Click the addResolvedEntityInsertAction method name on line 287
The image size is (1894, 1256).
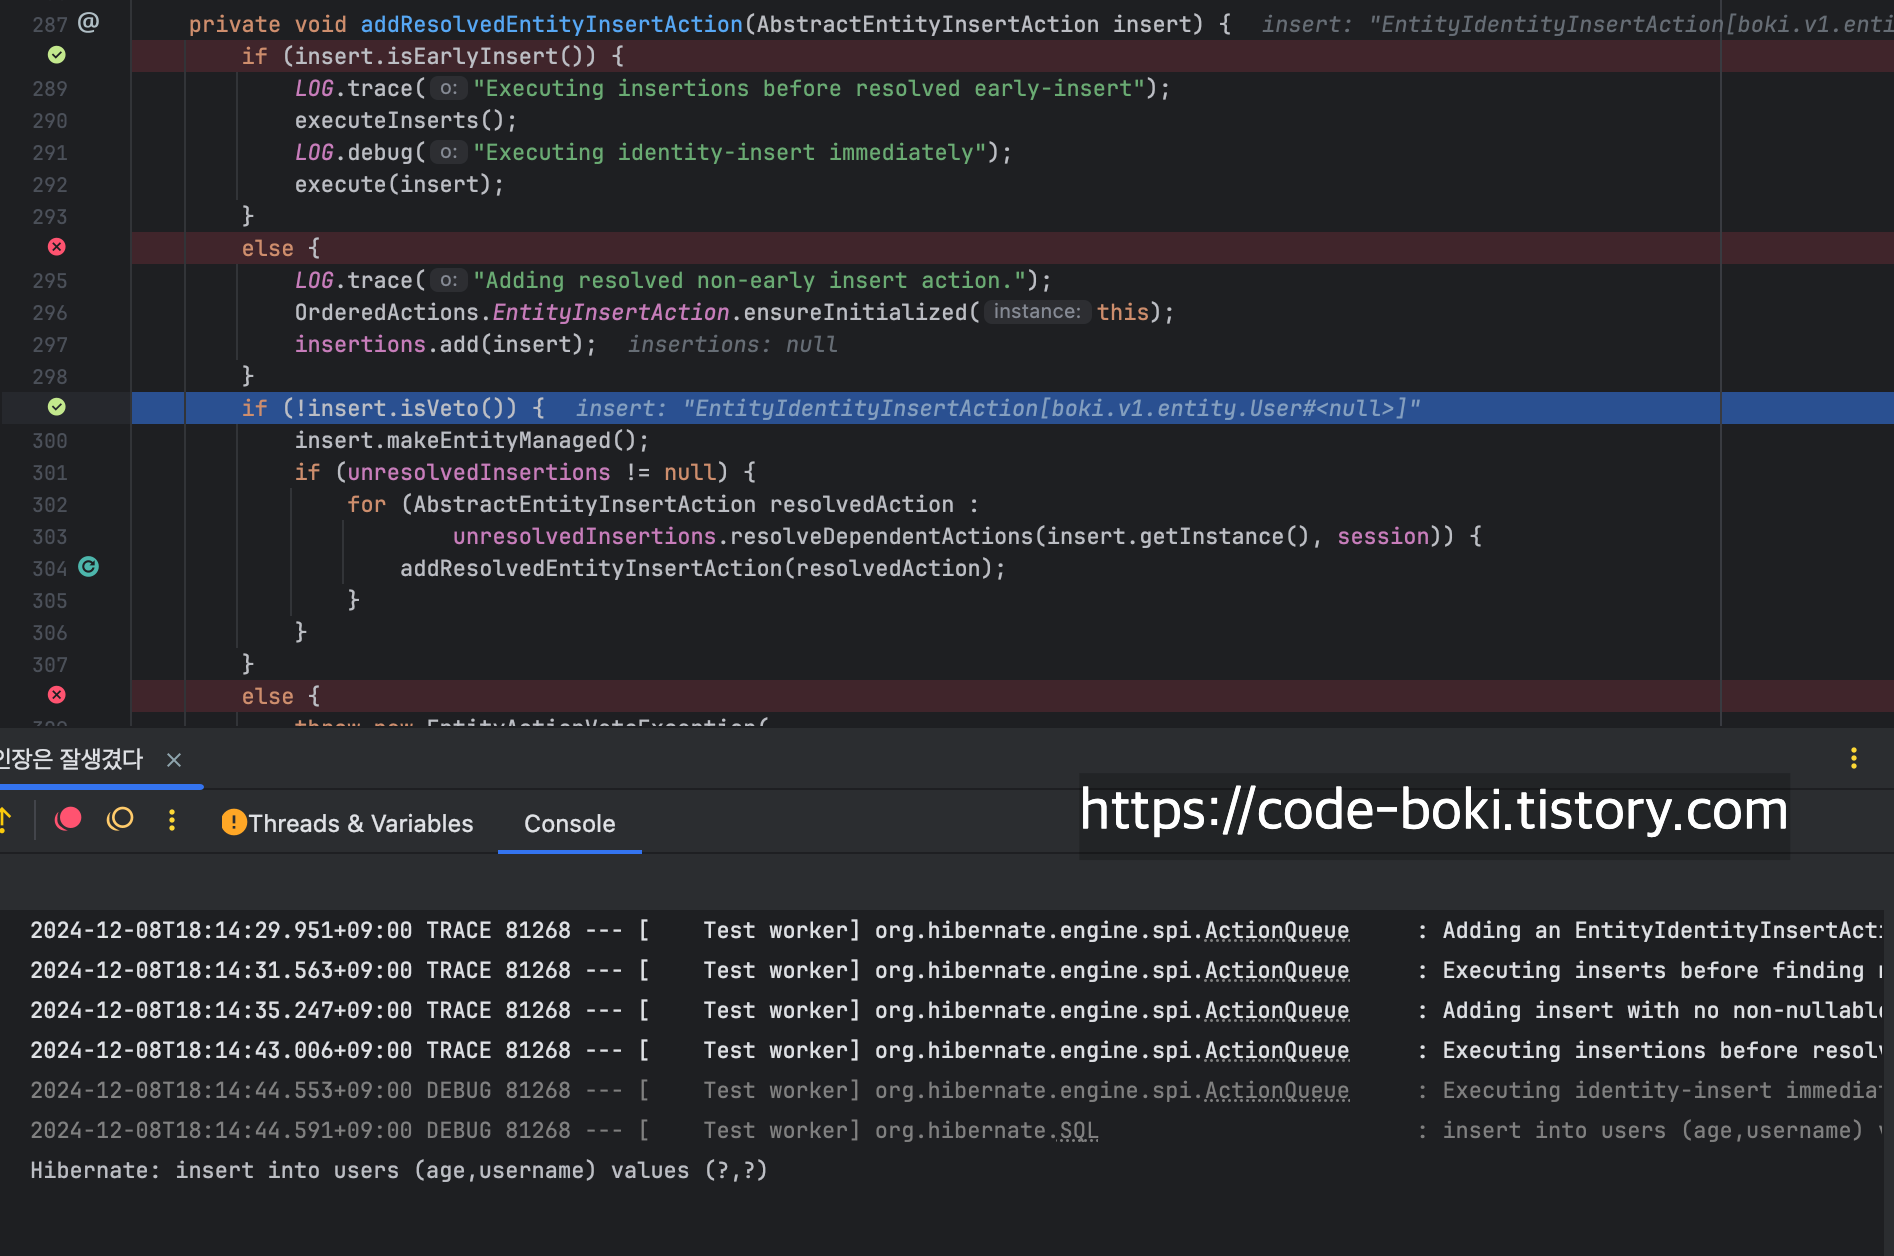551,24
